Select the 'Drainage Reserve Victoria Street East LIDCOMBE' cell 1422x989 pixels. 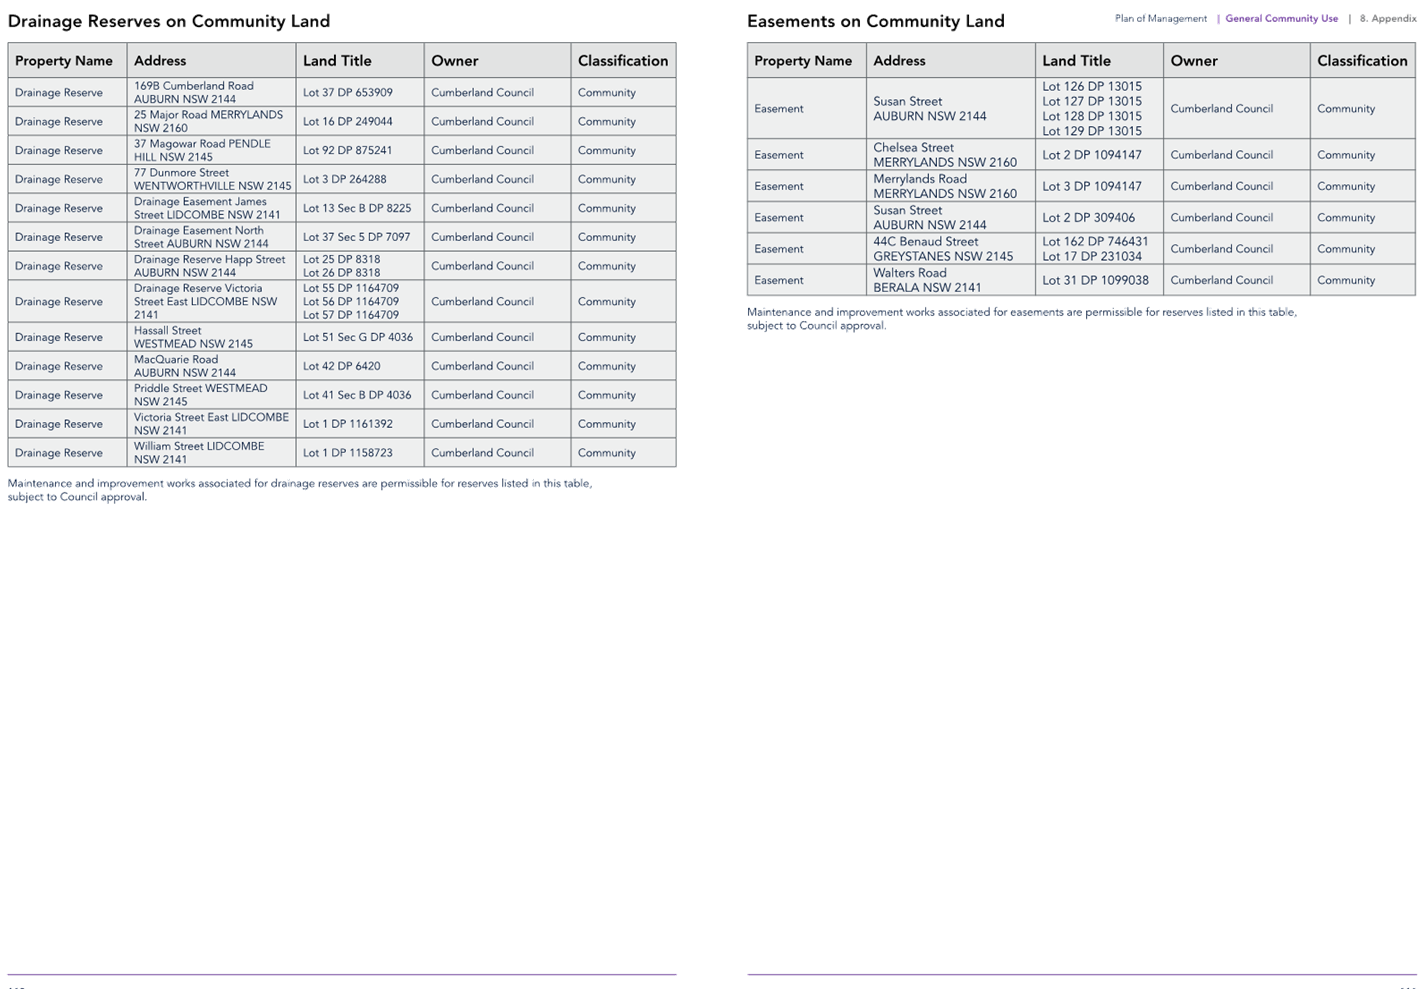211,301
